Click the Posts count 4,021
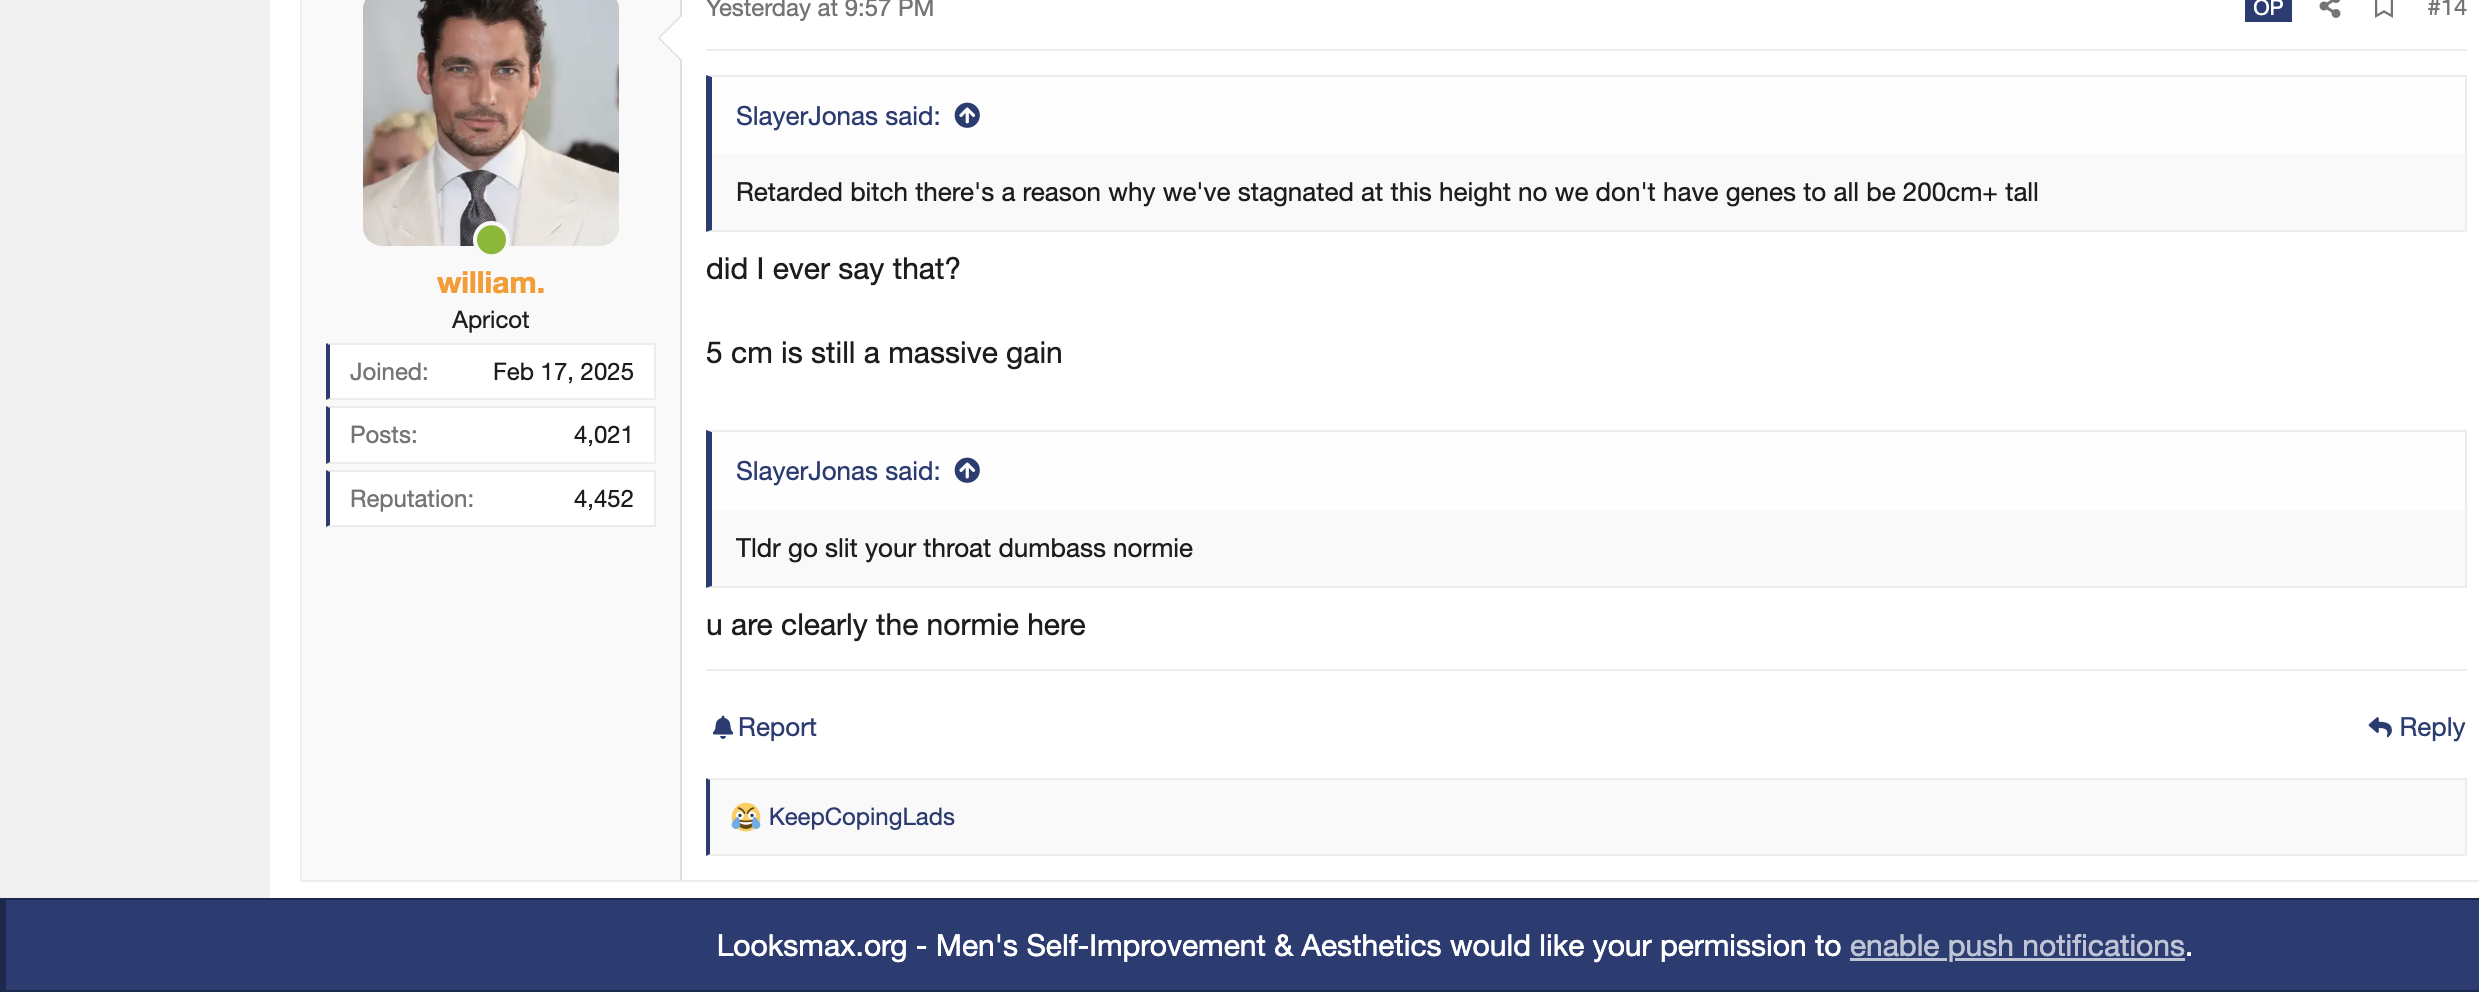Viewport: 2479px width, 992px height. click(603, 435)
